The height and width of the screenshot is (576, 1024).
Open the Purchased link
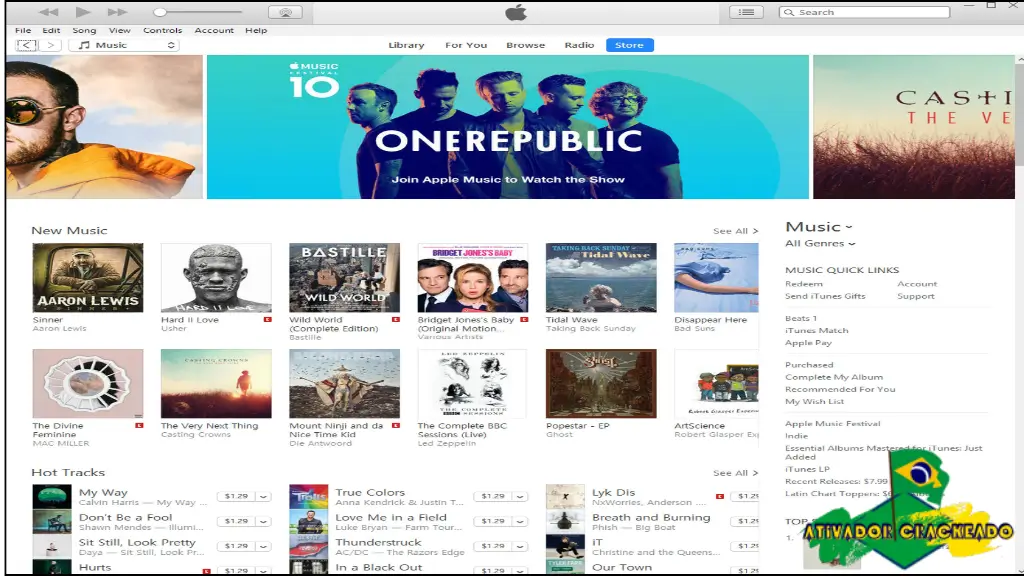coord(809,364)
